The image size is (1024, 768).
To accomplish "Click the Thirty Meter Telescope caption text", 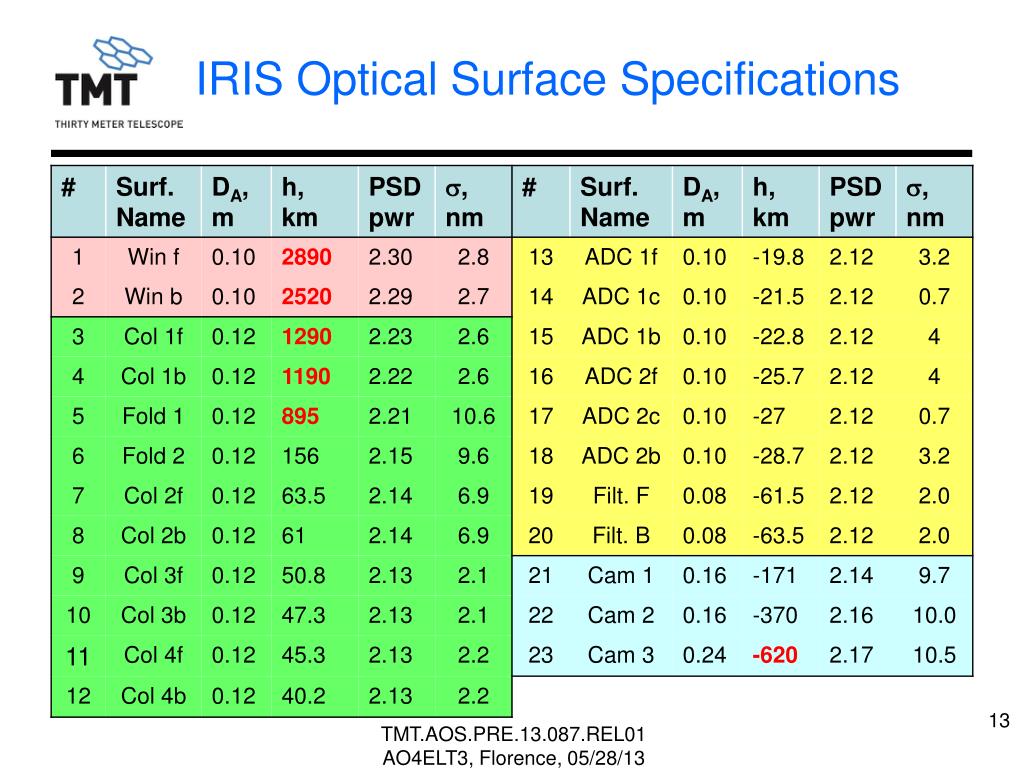I will click(119, 124).
